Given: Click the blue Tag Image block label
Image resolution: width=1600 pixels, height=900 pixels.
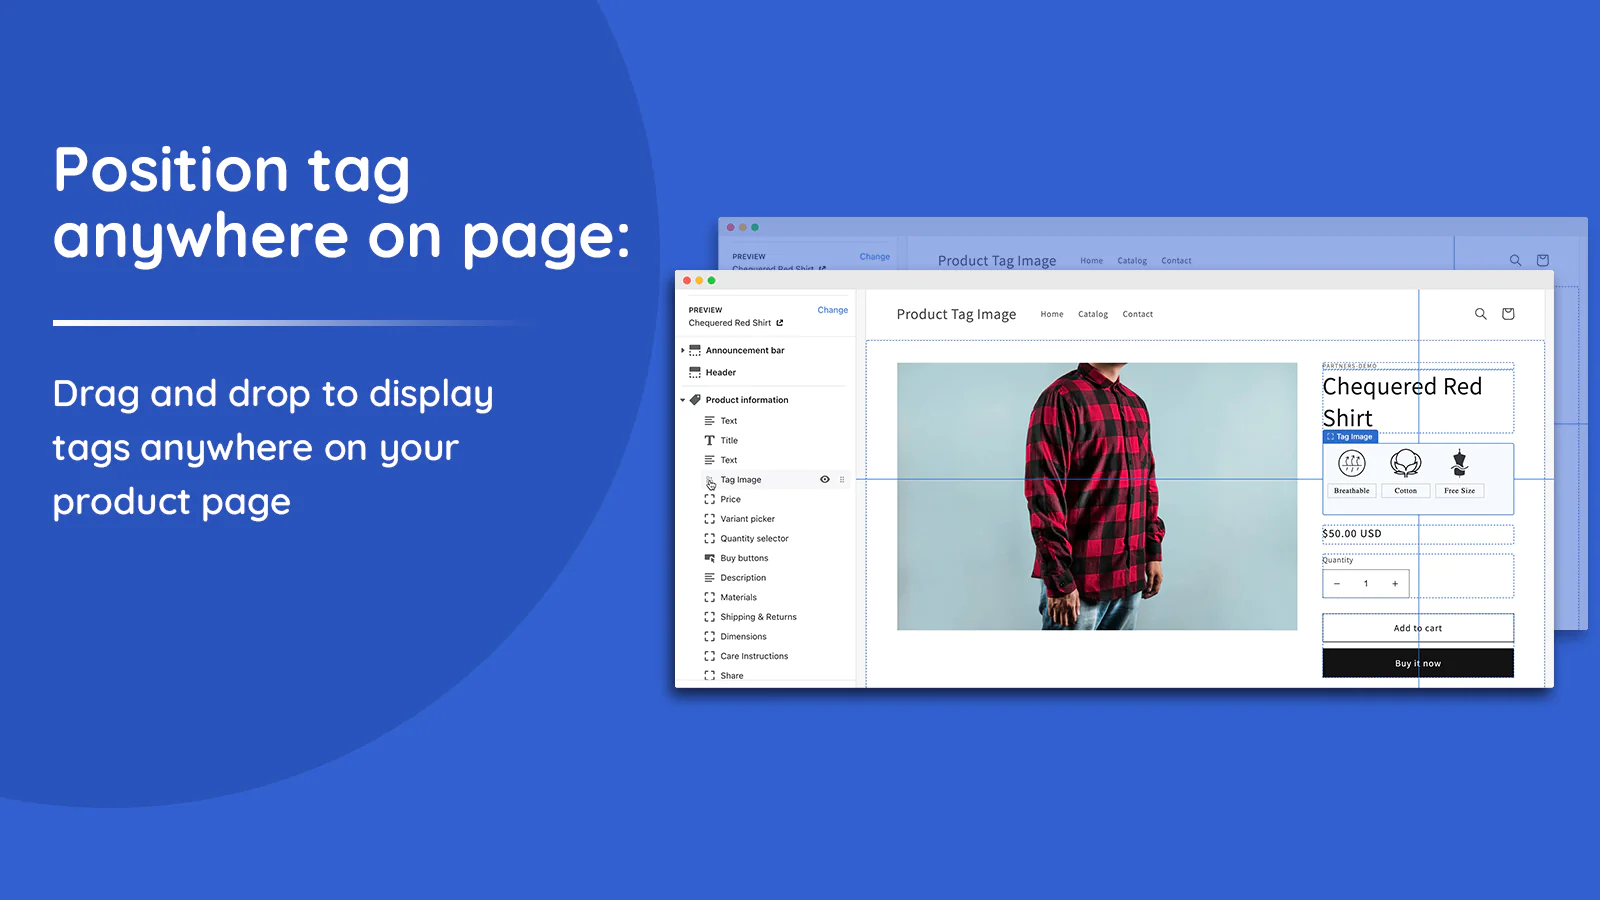Looking at the screenshot, I should pos(1350,437).
